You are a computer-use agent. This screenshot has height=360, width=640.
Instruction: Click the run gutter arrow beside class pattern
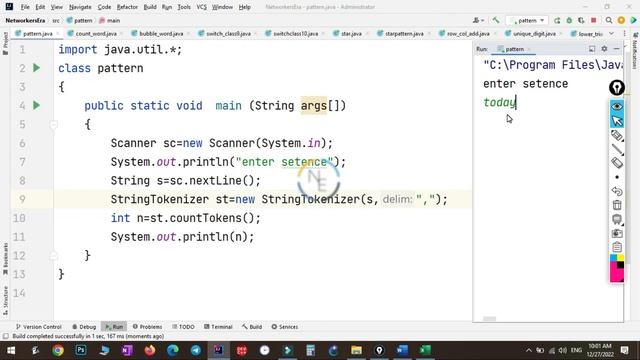[36, 68]
